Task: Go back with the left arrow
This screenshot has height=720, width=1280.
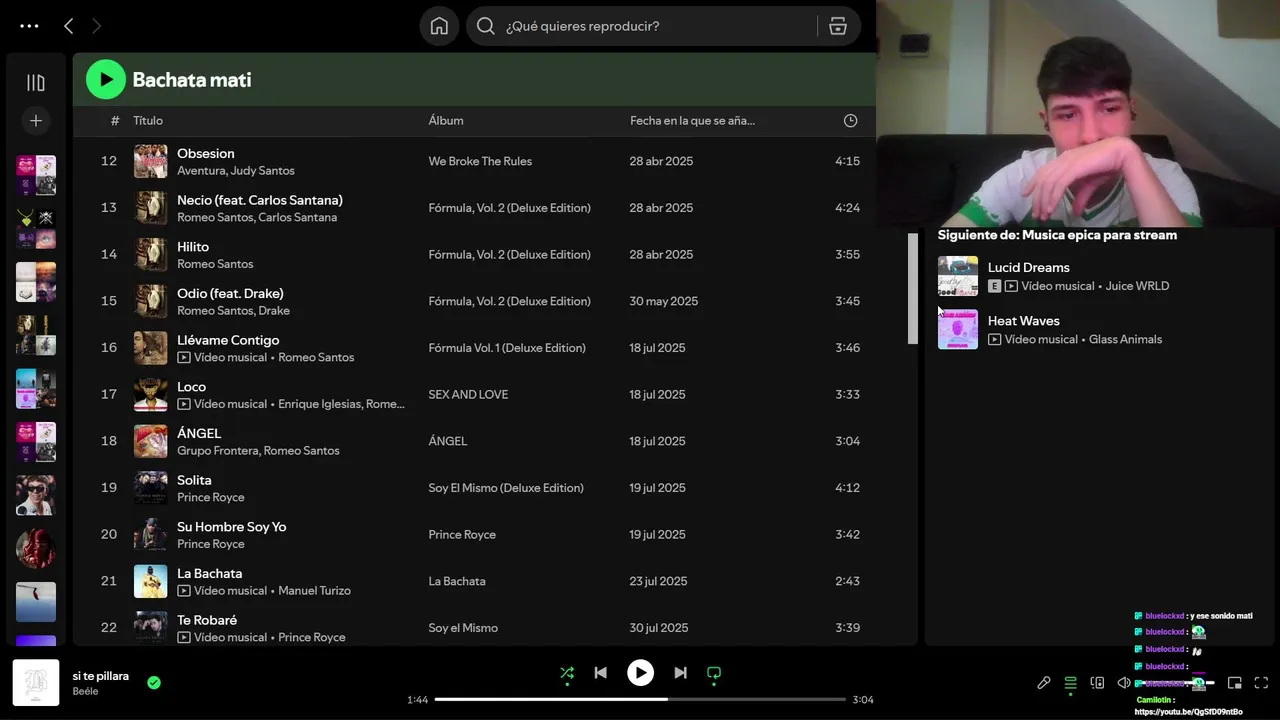Action: pyautogui.click(x=68, y=26)
